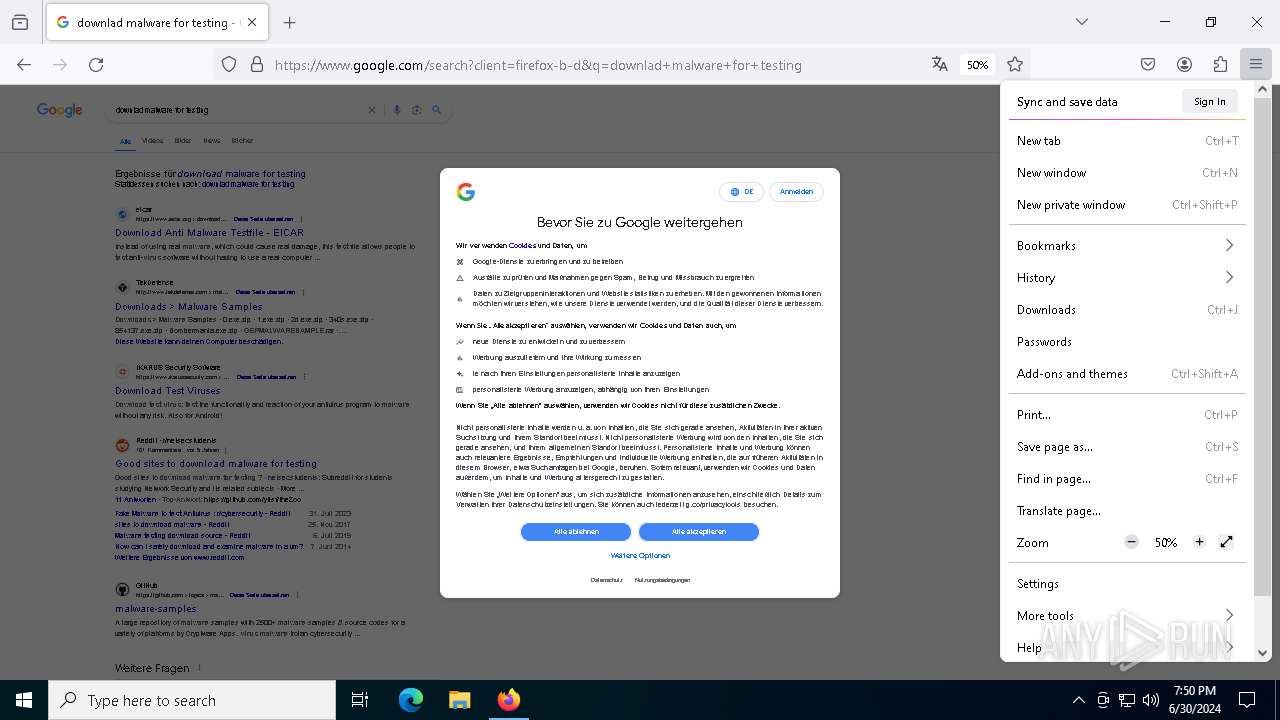The image size is (1280, 720).
Task: Open 'Datenschutz' link in dialog
Action: point(606,580)
